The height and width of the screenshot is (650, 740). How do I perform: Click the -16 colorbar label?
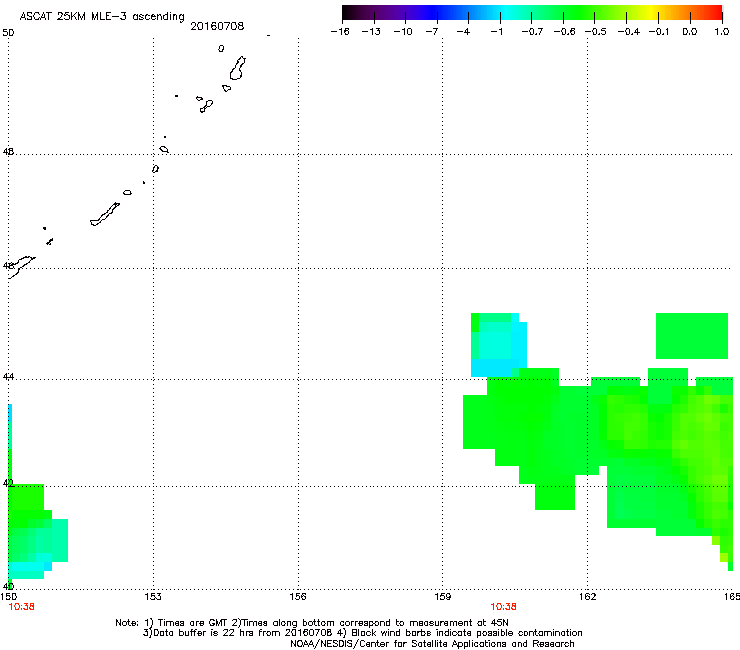(340, 32)
